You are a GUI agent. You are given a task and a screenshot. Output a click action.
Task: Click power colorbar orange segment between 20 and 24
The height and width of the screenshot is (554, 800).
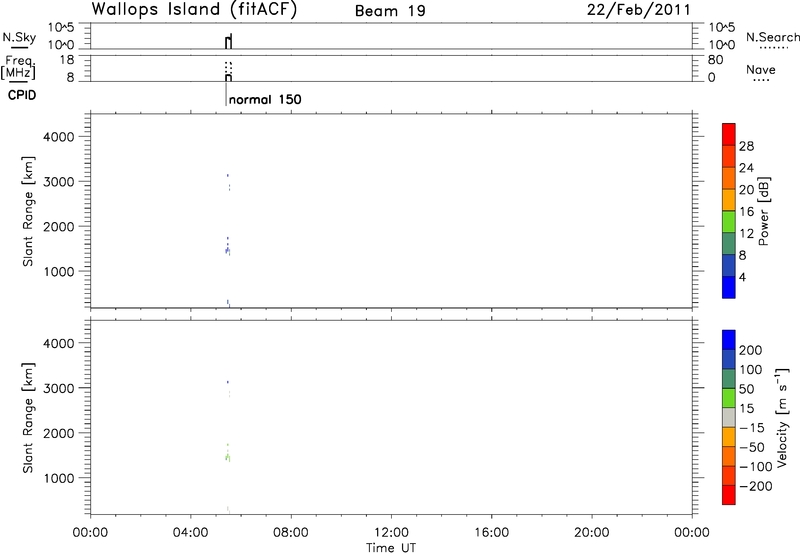(x=729, y=178)
